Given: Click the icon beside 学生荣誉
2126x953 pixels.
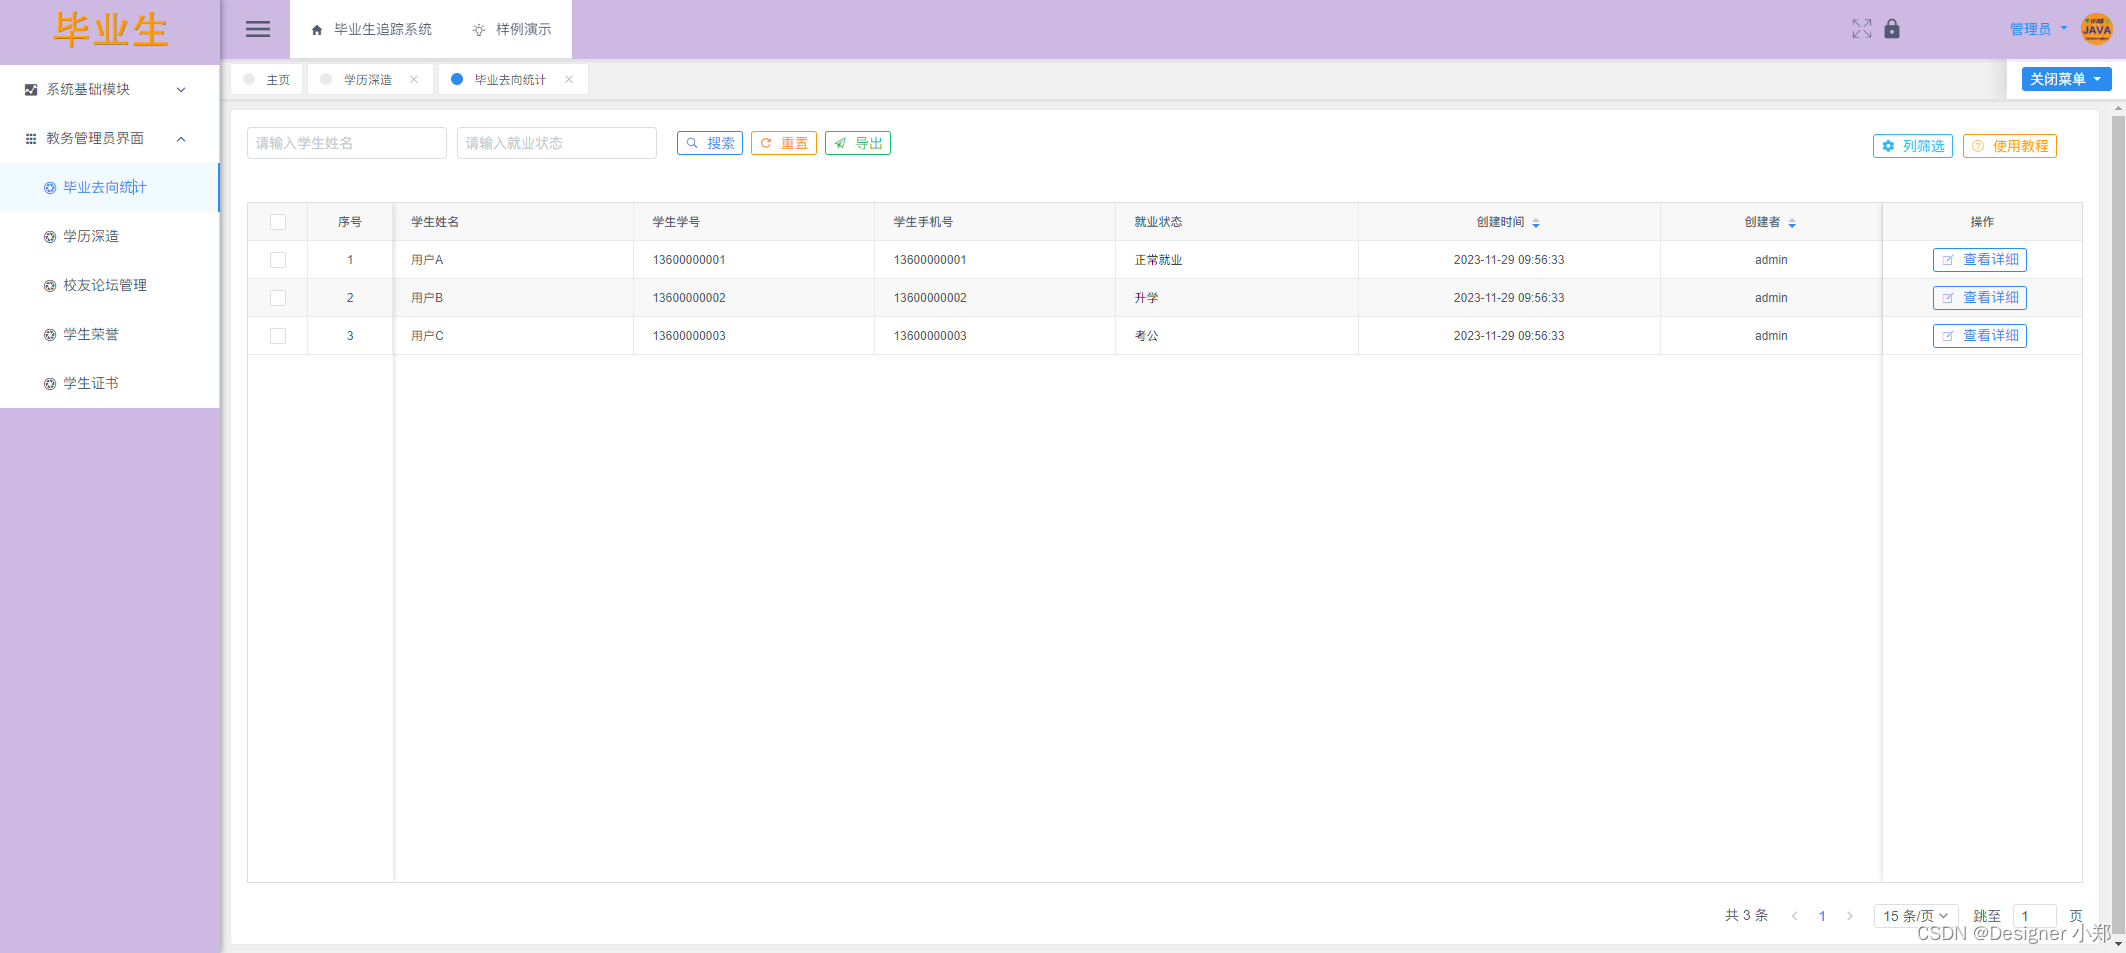Looking at the screenshot, I should point(50,335).
